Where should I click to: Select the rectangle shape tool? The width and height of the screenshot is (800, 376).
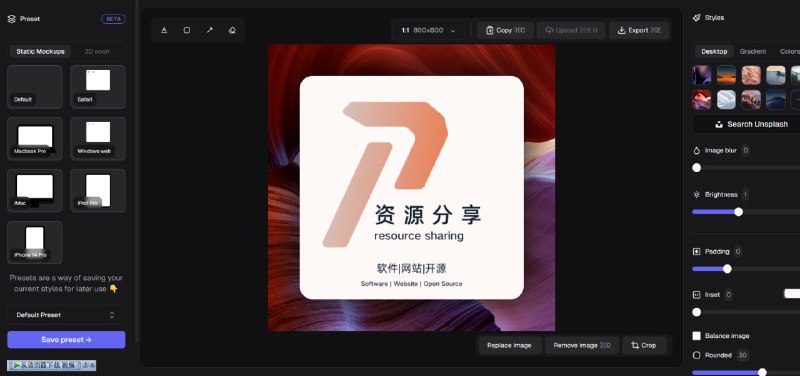pos(187,30)
